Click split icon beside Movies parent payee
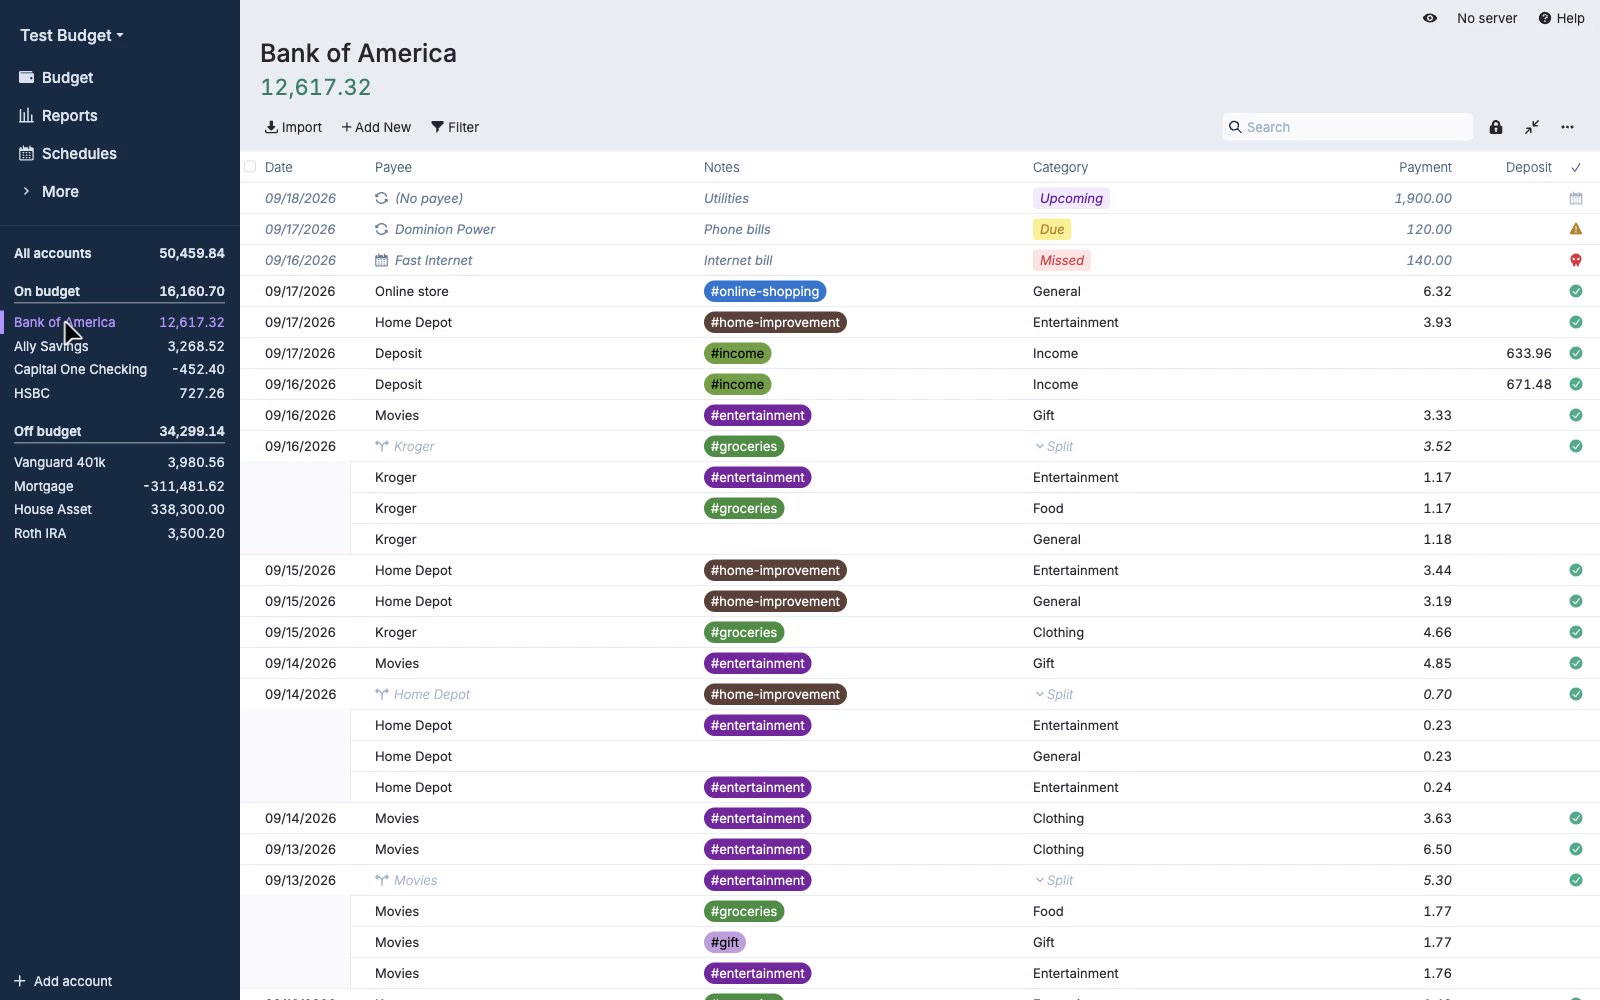The height and width of the screenshot is (1000, 1600). [381, 880]
